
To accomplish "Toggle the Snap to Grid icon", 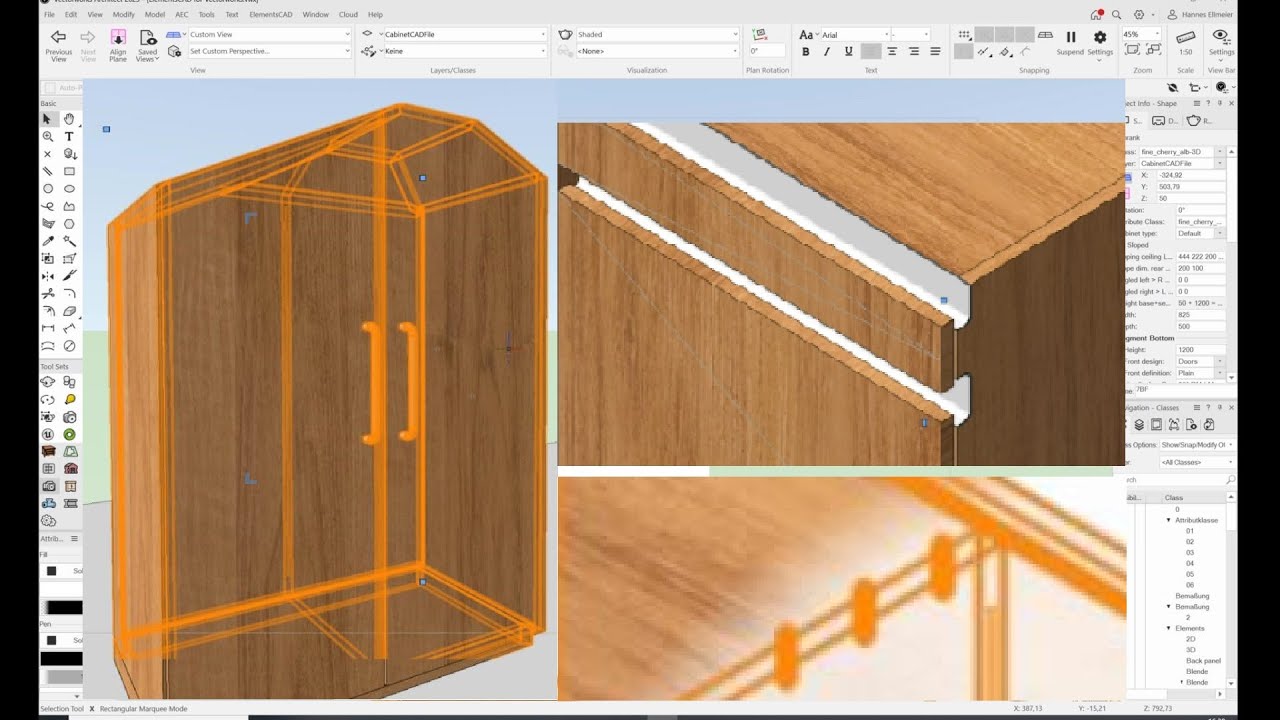I will (963, 34).
